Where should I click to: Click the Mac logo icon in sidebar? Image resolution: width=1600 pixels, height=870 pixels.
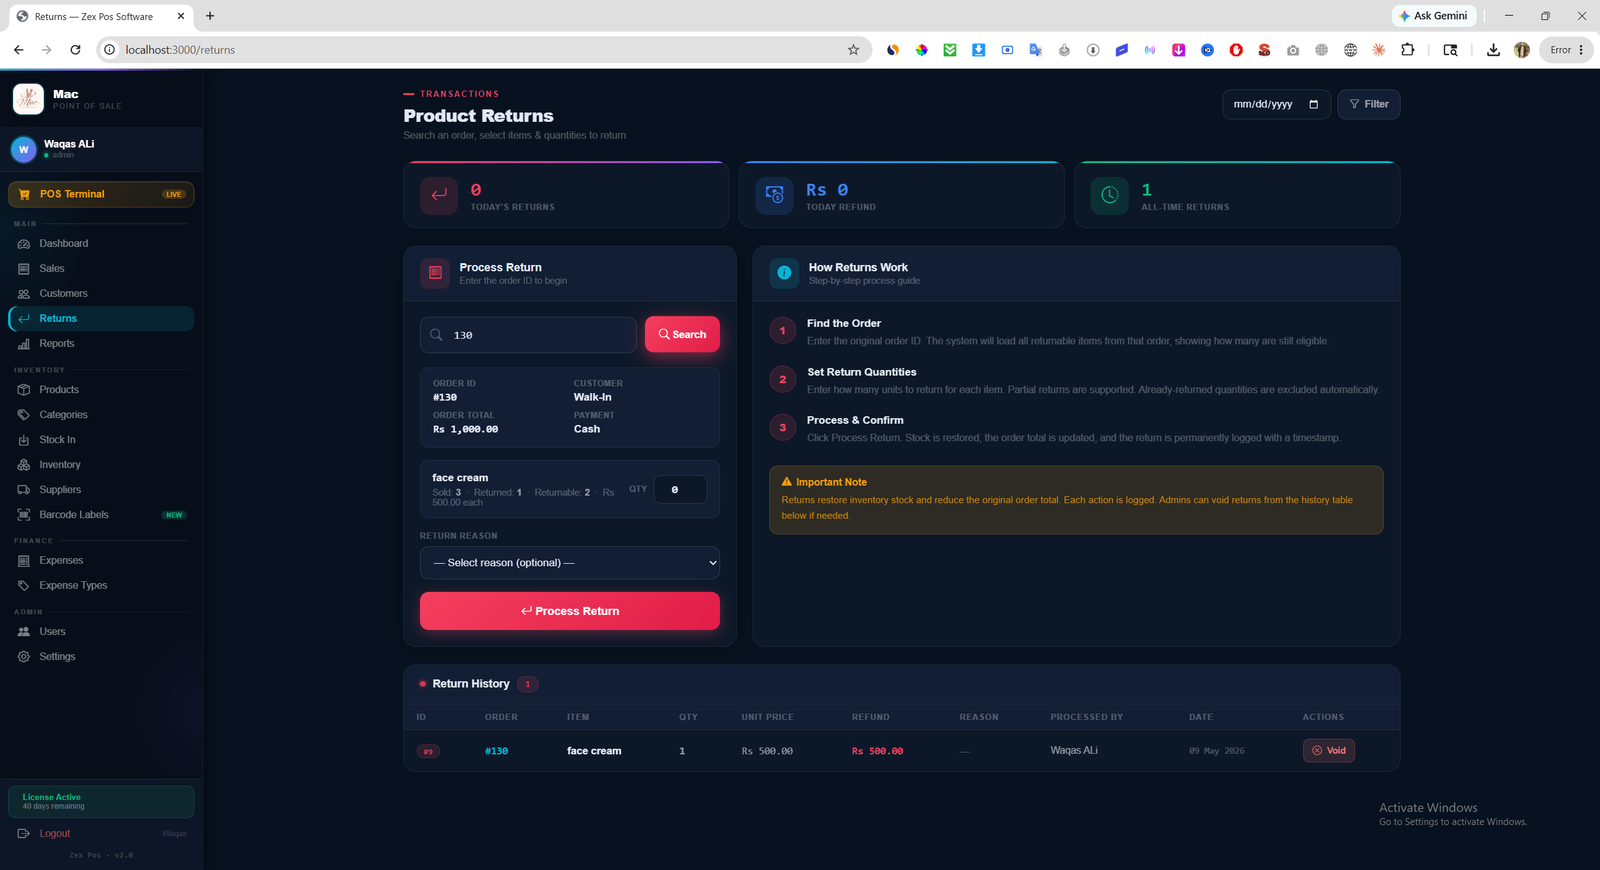(28, 99)
